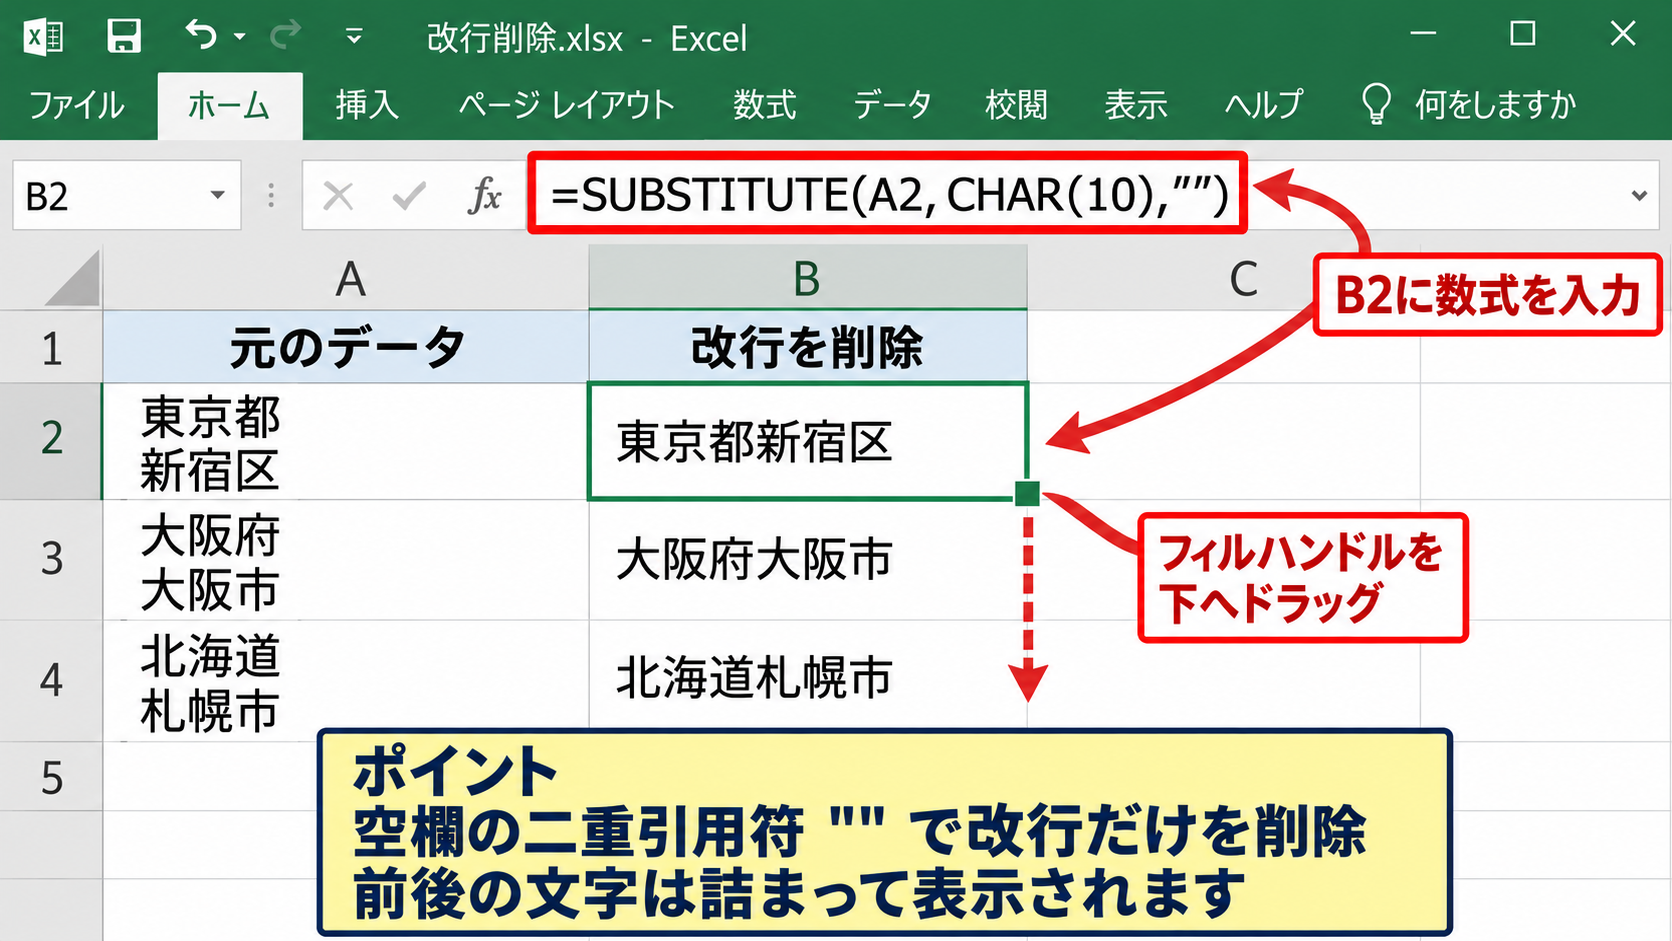Screen dimensions: 1672x941
Task: Select column A header
Action: tap(347, 278)
